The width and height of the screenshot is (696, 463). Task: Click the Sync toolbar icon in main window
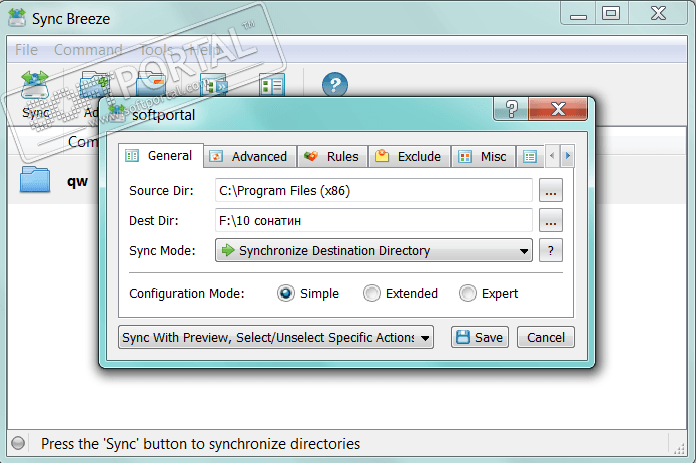pyautogui.click(x=35, y=85)
